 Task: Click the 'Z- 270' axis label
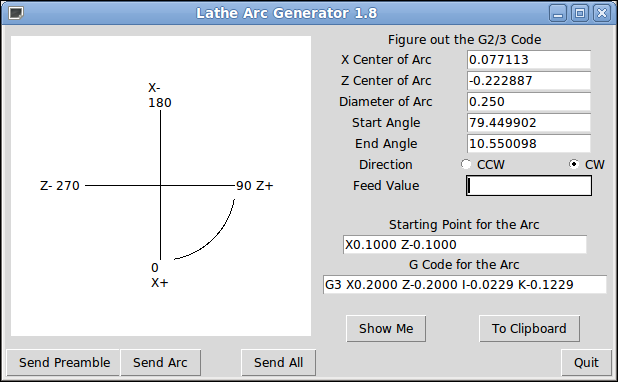pos(60,185)
